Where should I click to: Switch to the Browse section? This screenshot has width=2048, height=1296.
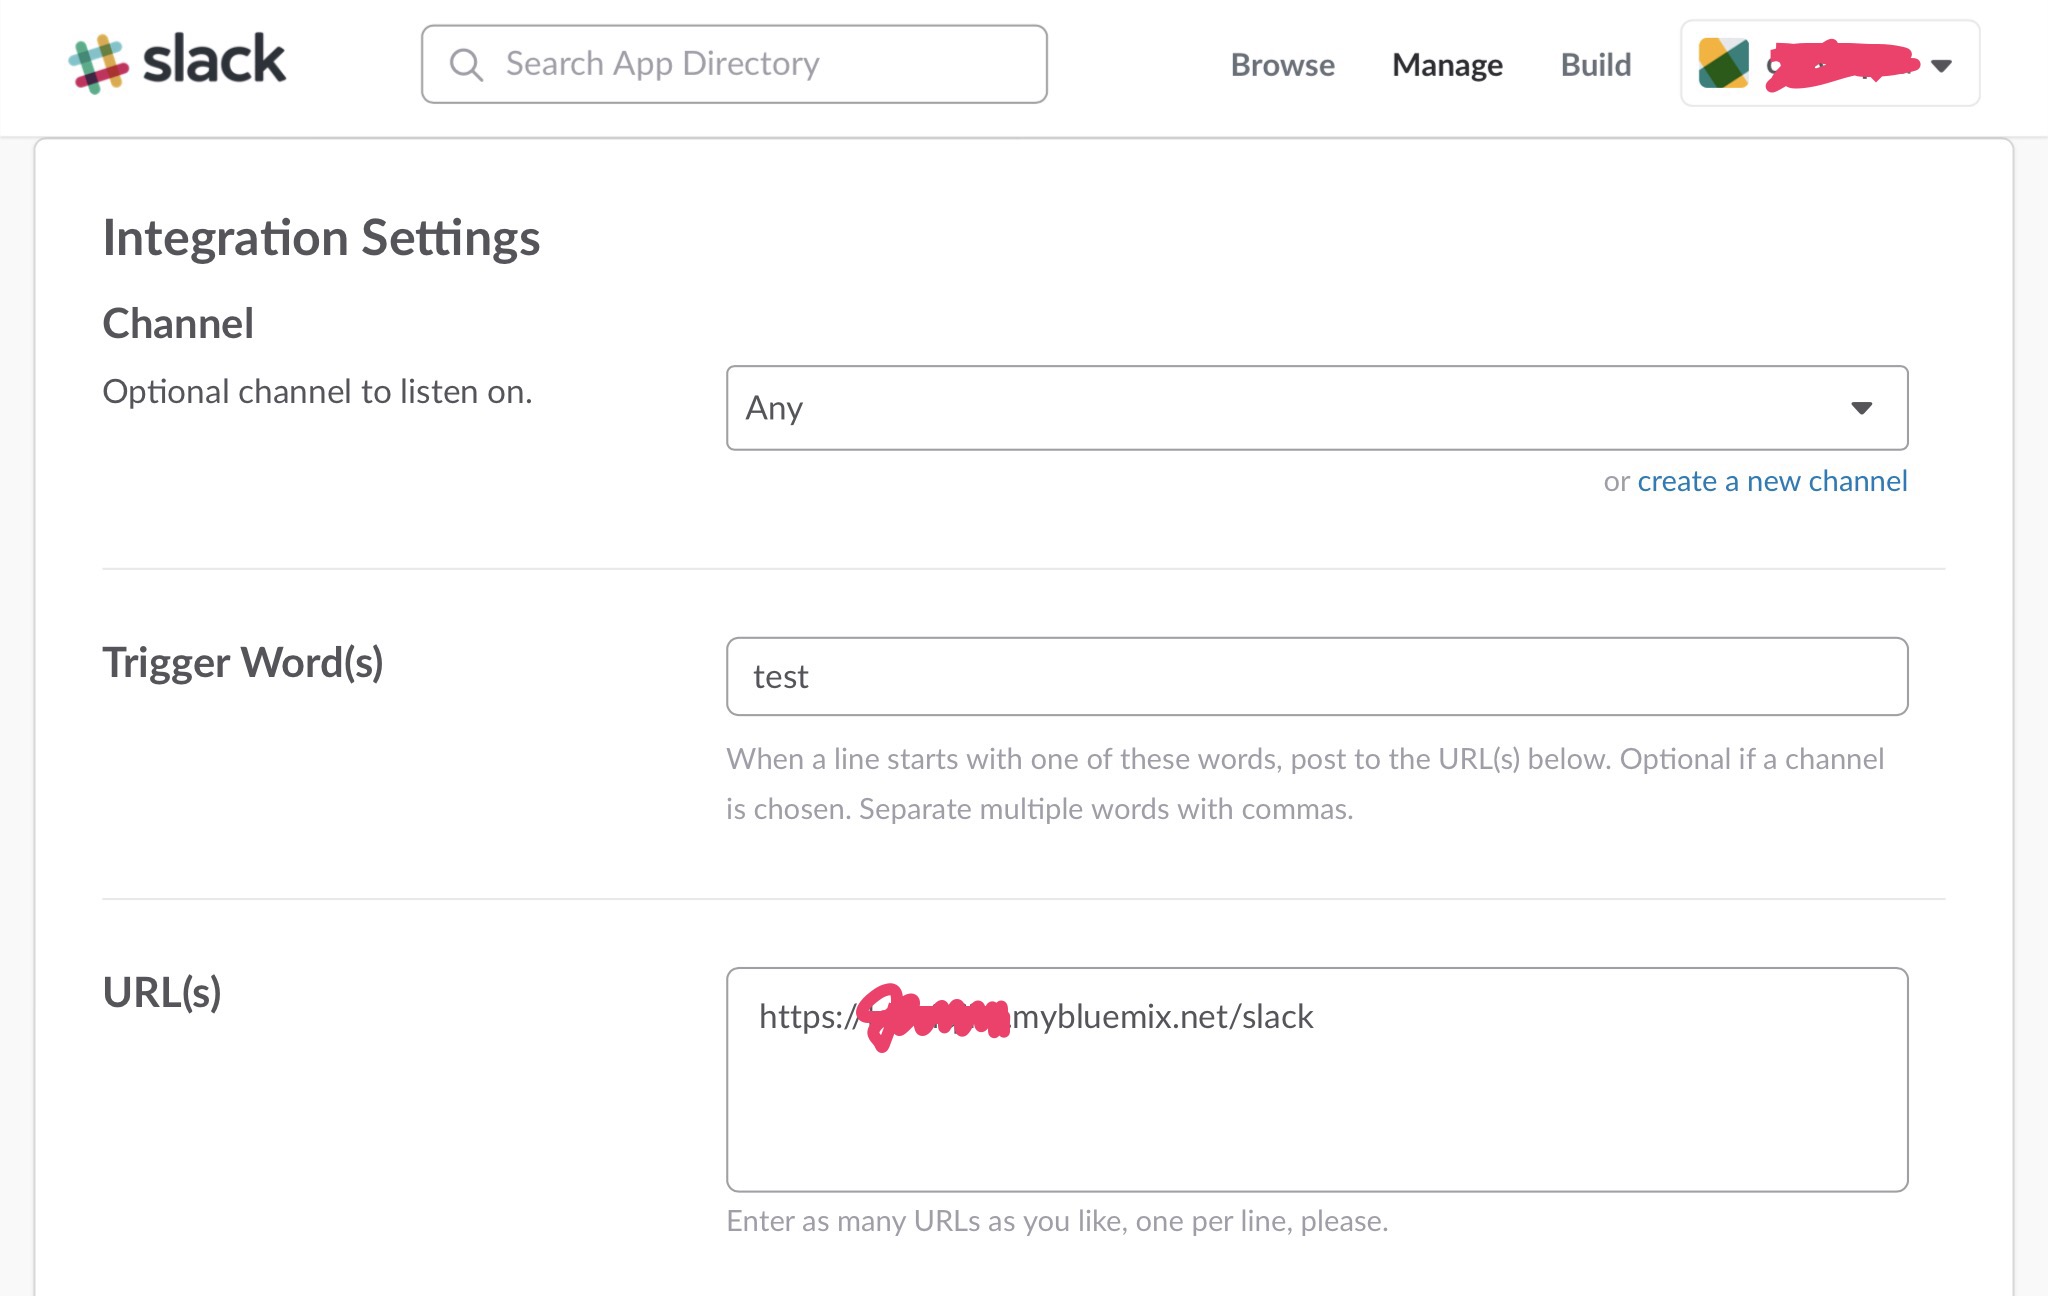pyautogui.click(x=1283, y=65)
